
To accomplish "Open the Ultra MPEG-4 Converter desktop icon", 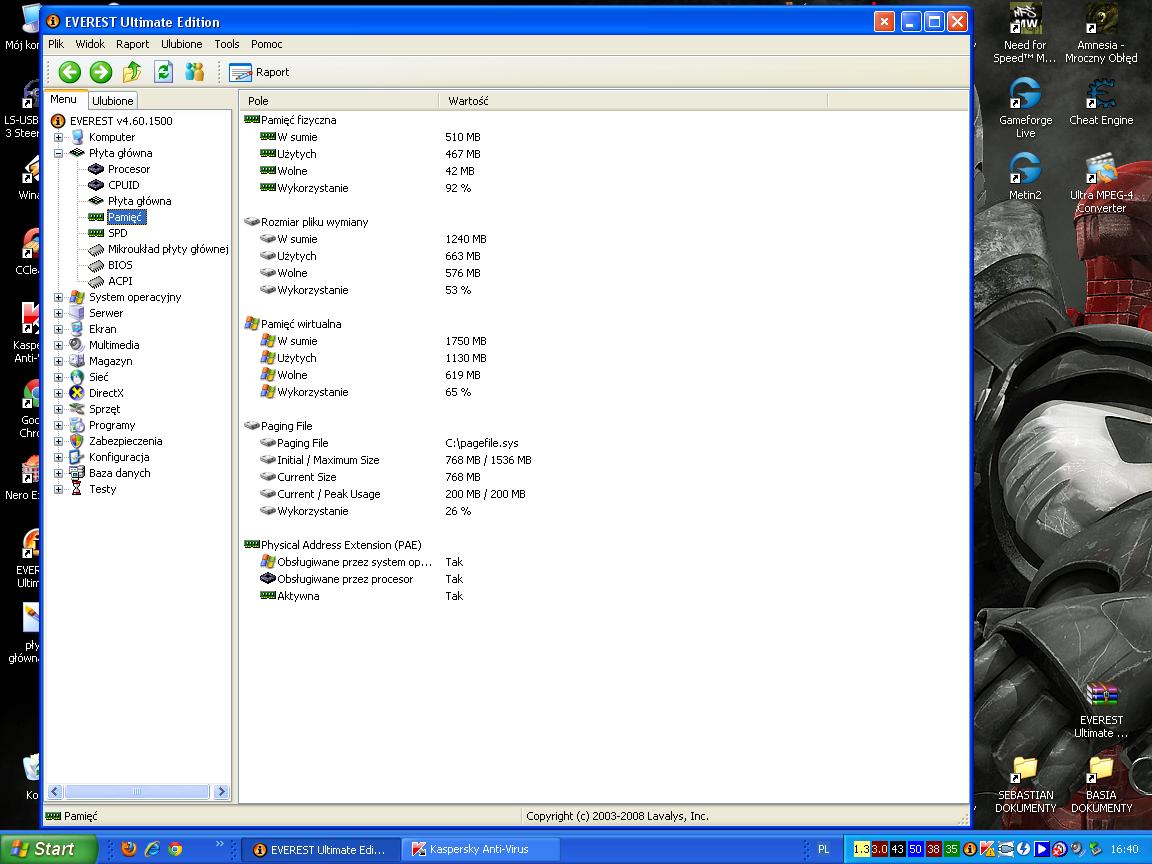I will [x=1101, y=184].
